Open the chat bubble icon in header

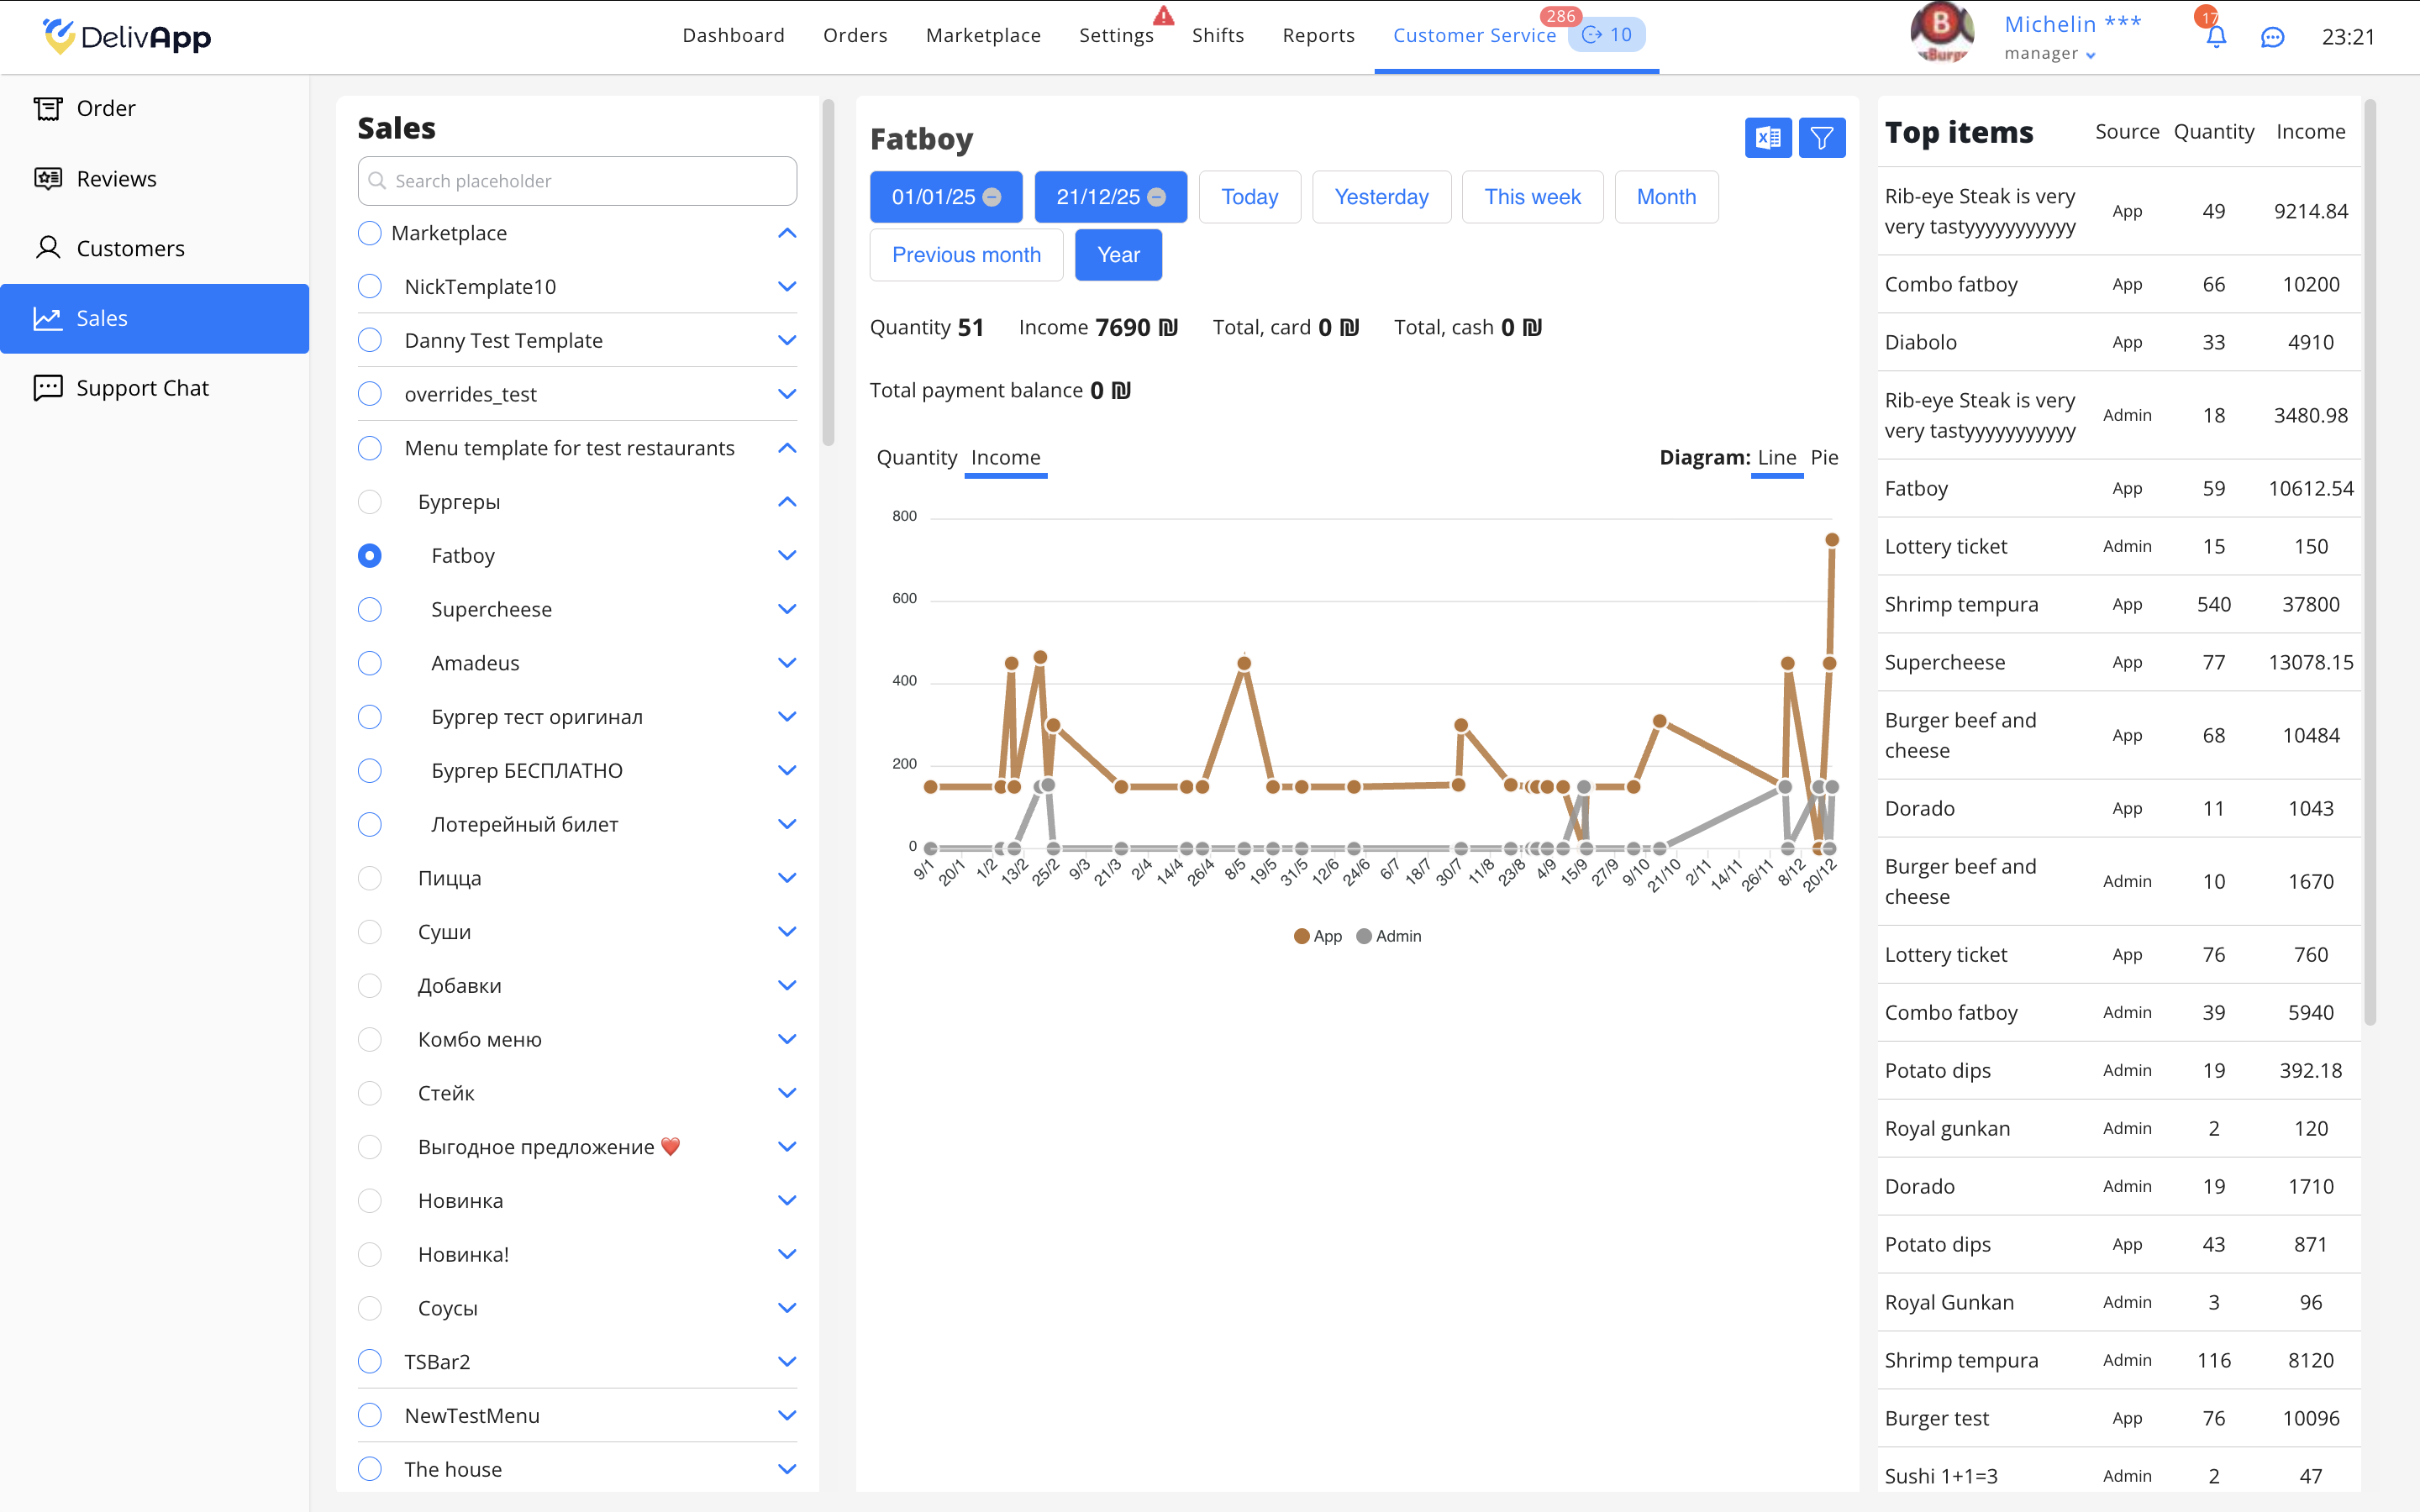2272,37
